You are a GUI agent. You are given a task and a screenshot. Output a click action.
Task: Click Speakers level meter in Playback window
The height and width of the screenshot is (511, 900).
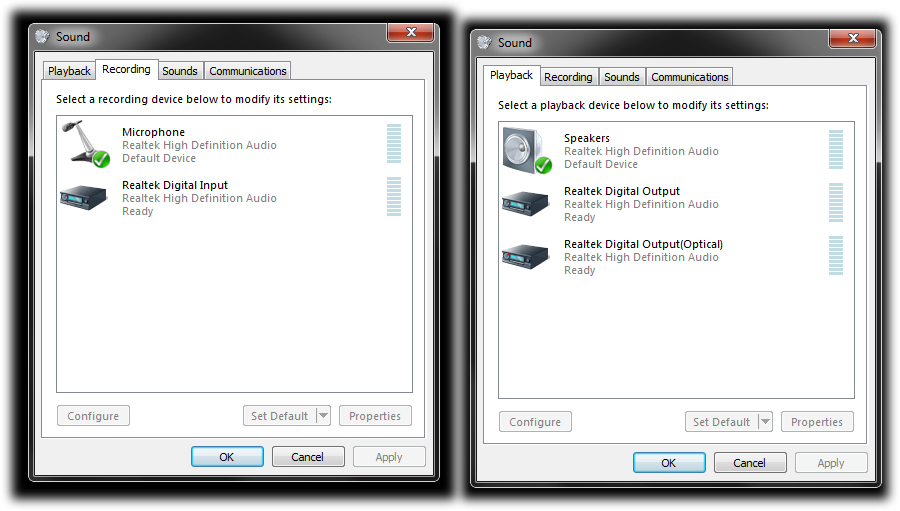836,149
